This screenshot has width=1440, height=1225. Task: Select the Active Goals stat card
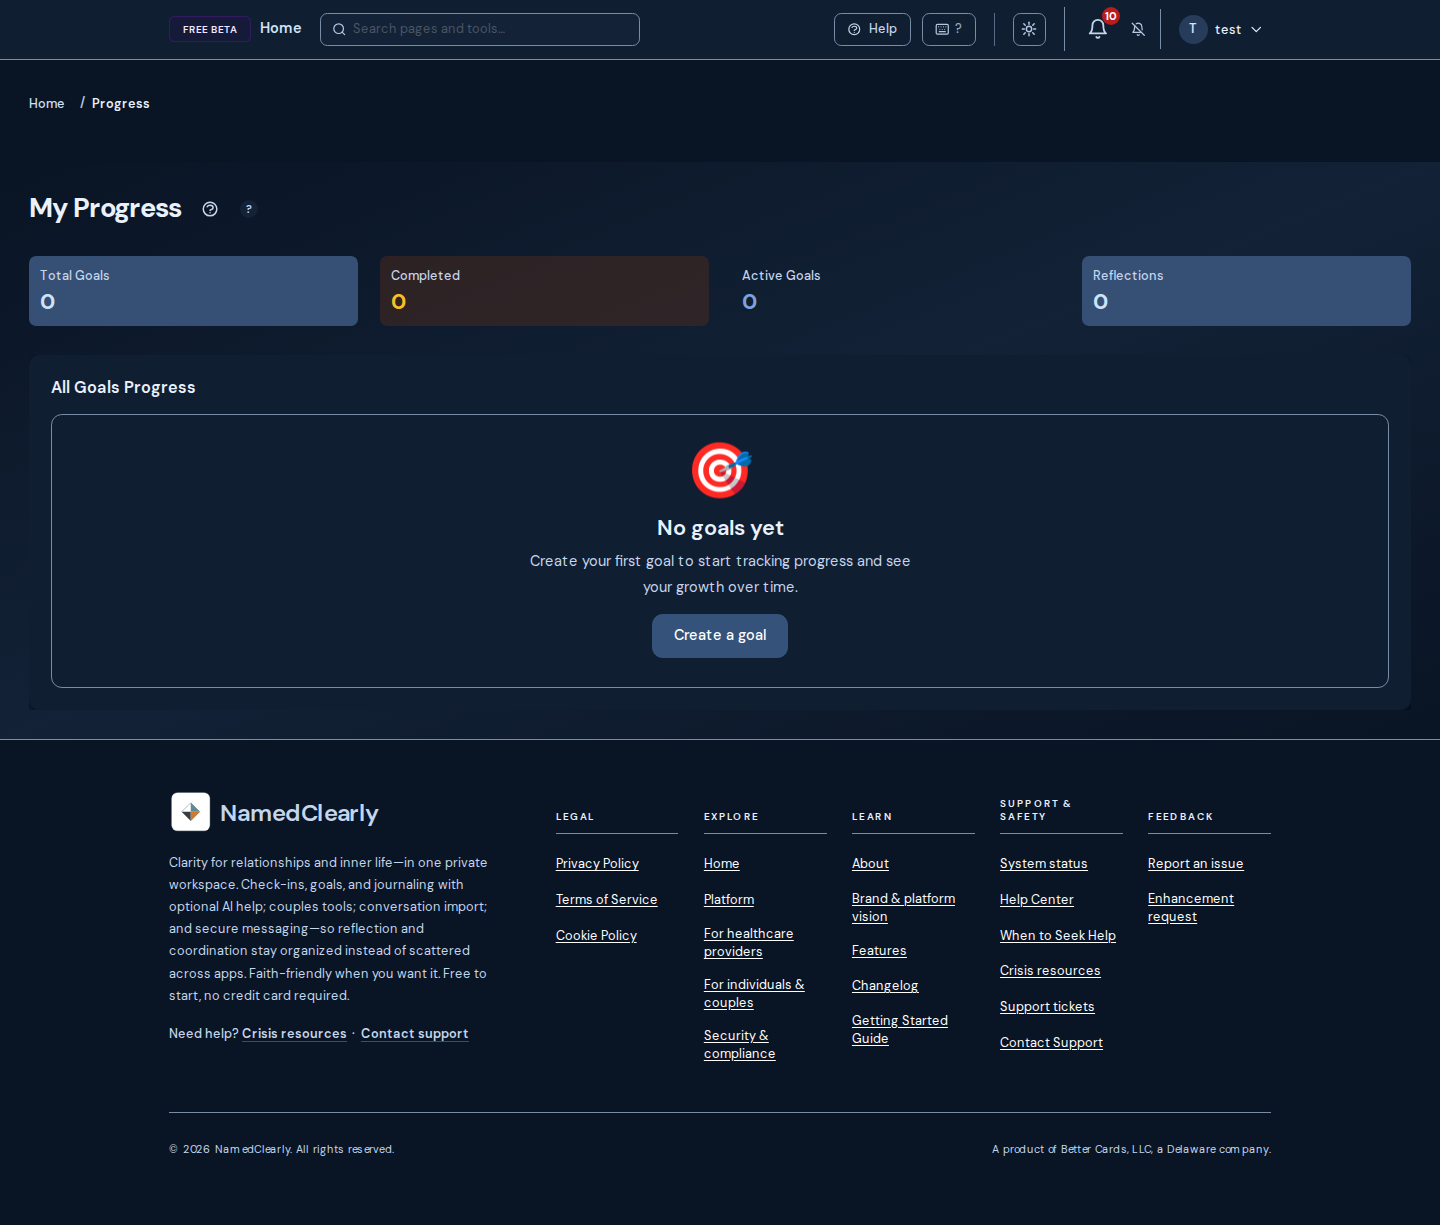tap(895, 291)
